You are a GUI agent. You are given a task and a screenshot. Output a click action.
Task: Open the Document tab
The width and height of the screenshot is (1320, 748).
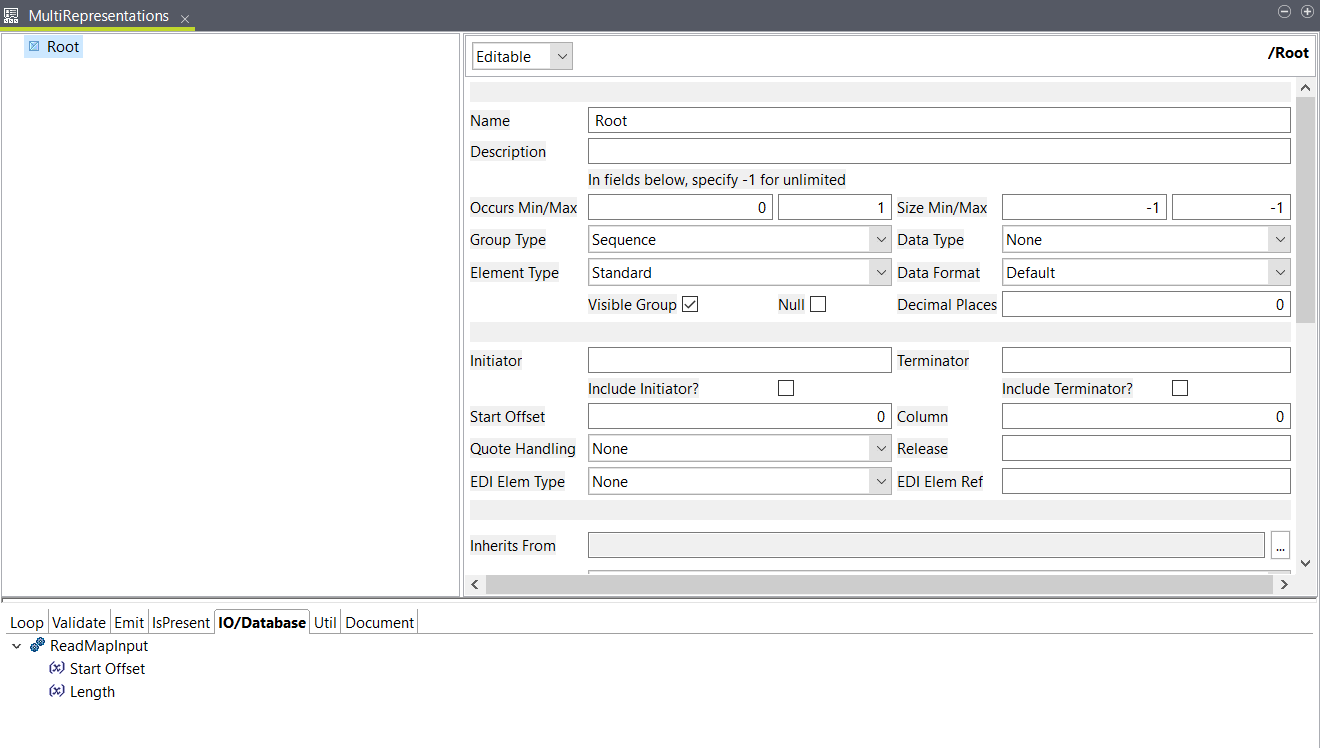click(379, 621)
